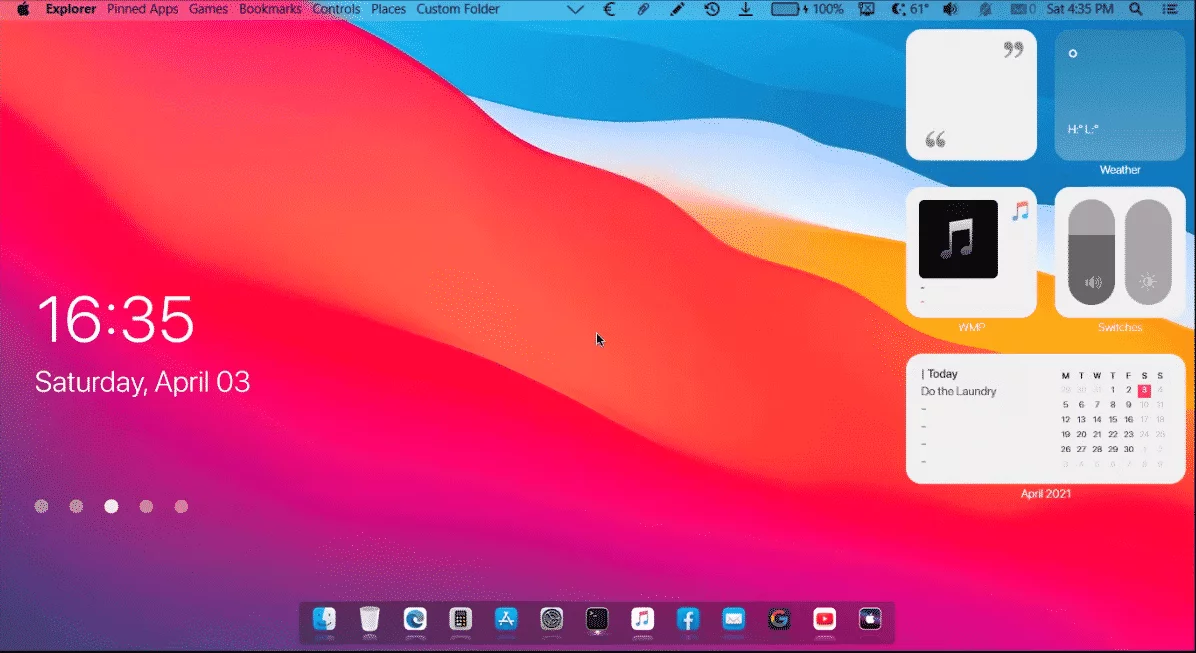The image size is (1196, 653).
Task: Open the Facebook app in the dock
Action: [x=687, y=620]
